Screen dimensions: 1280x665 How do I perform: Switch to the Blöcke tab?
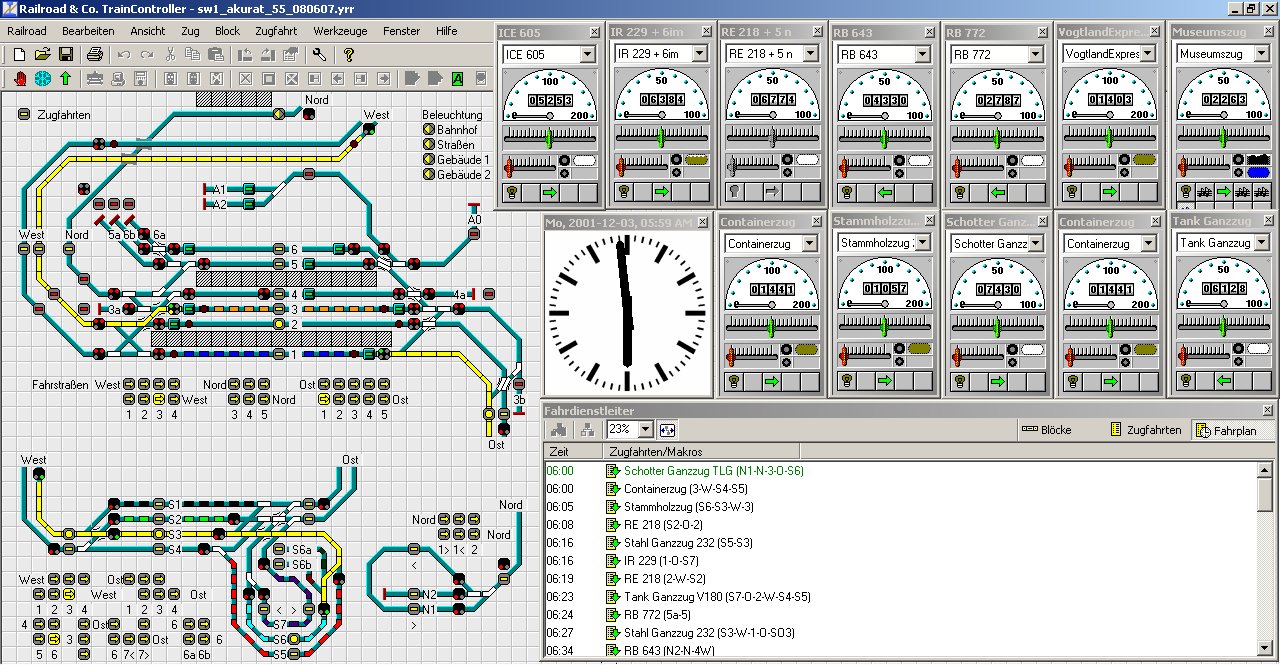(1046, 430)
